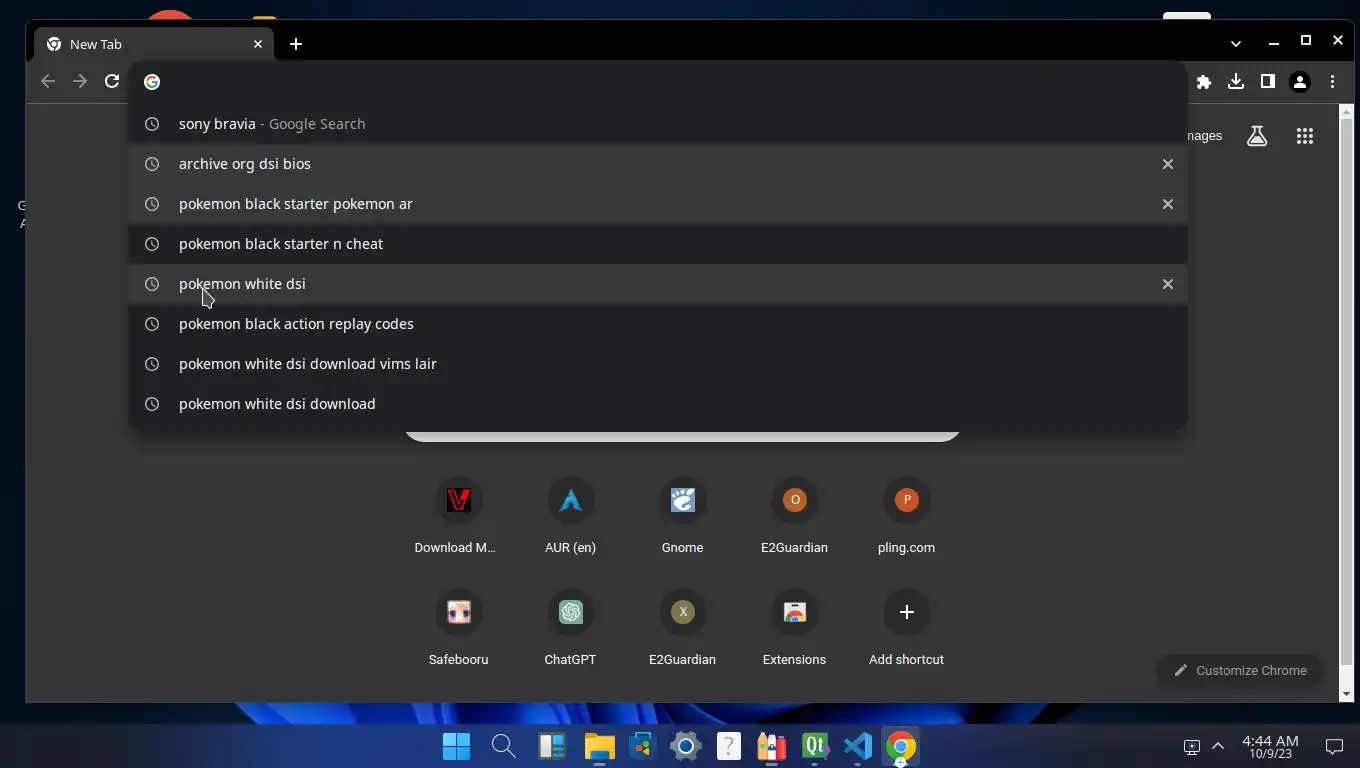The image size is (1360, 768).
Task: Select 'archive org dsi bios' suggestion
Action: [x=658, y=164]
